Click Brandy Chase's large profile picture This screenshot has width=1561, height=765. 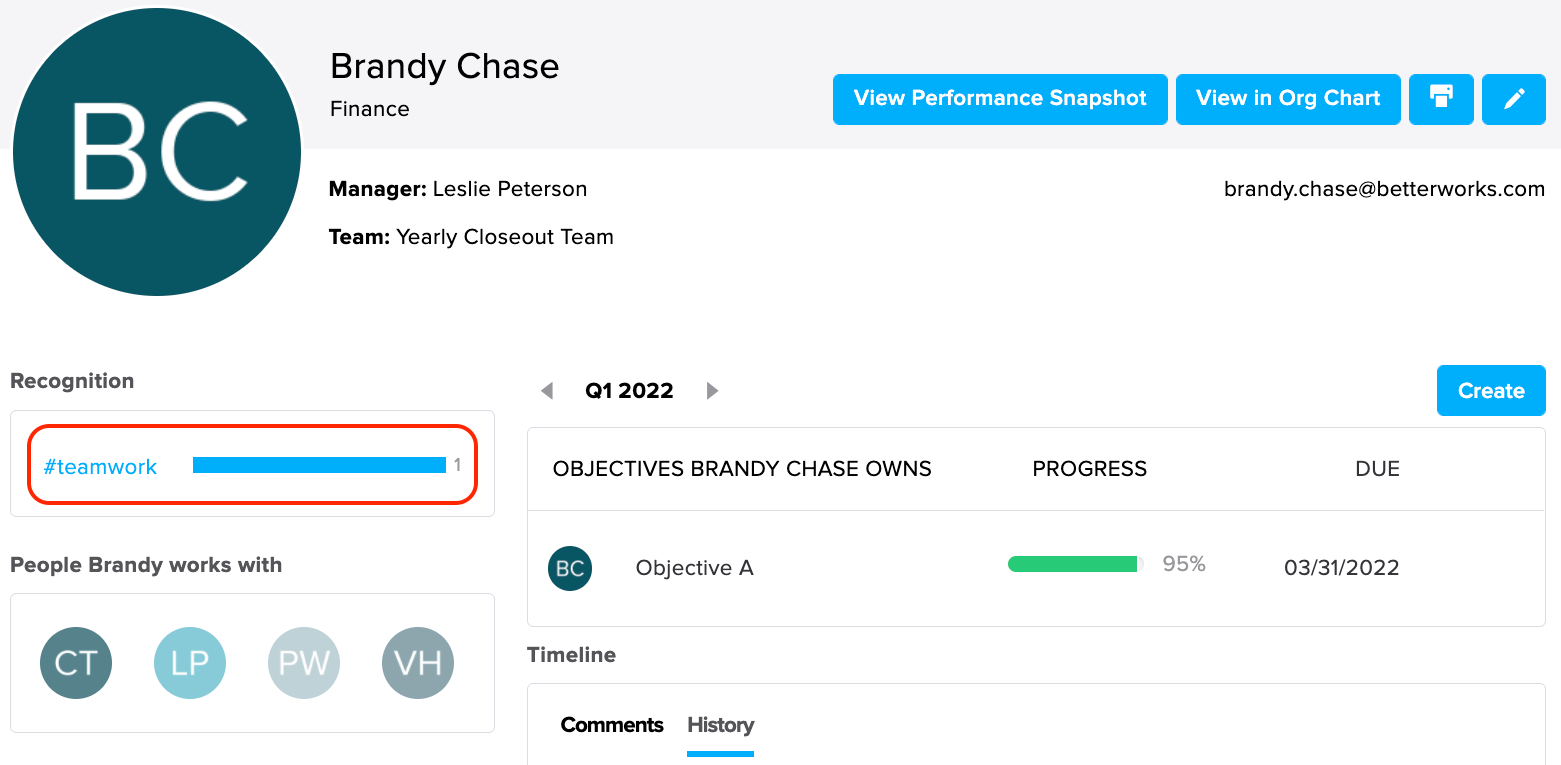pos(157,152)
